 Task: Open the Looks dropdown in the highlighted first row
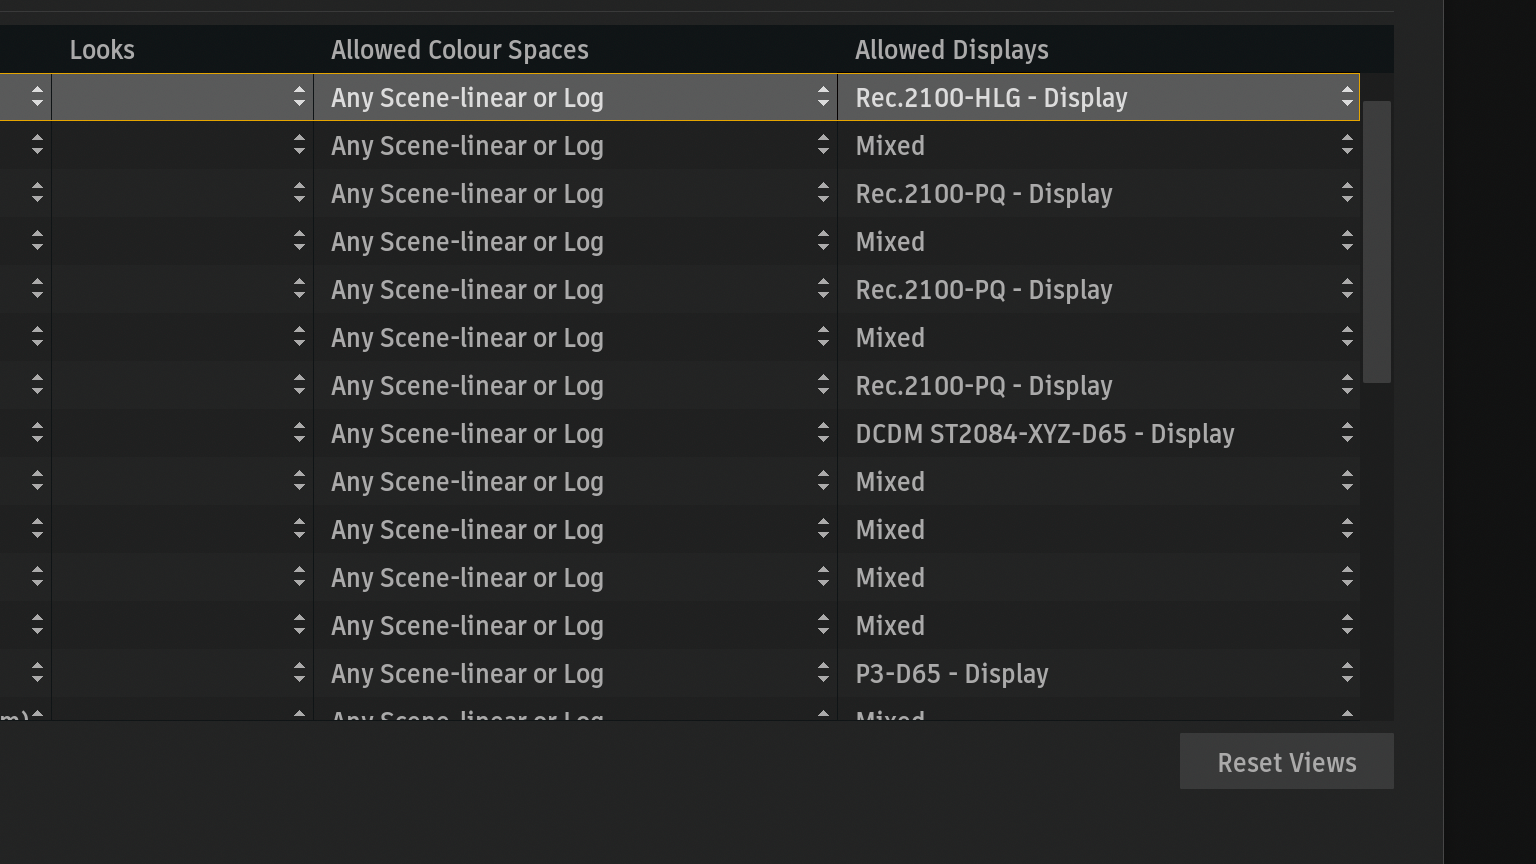182,97
